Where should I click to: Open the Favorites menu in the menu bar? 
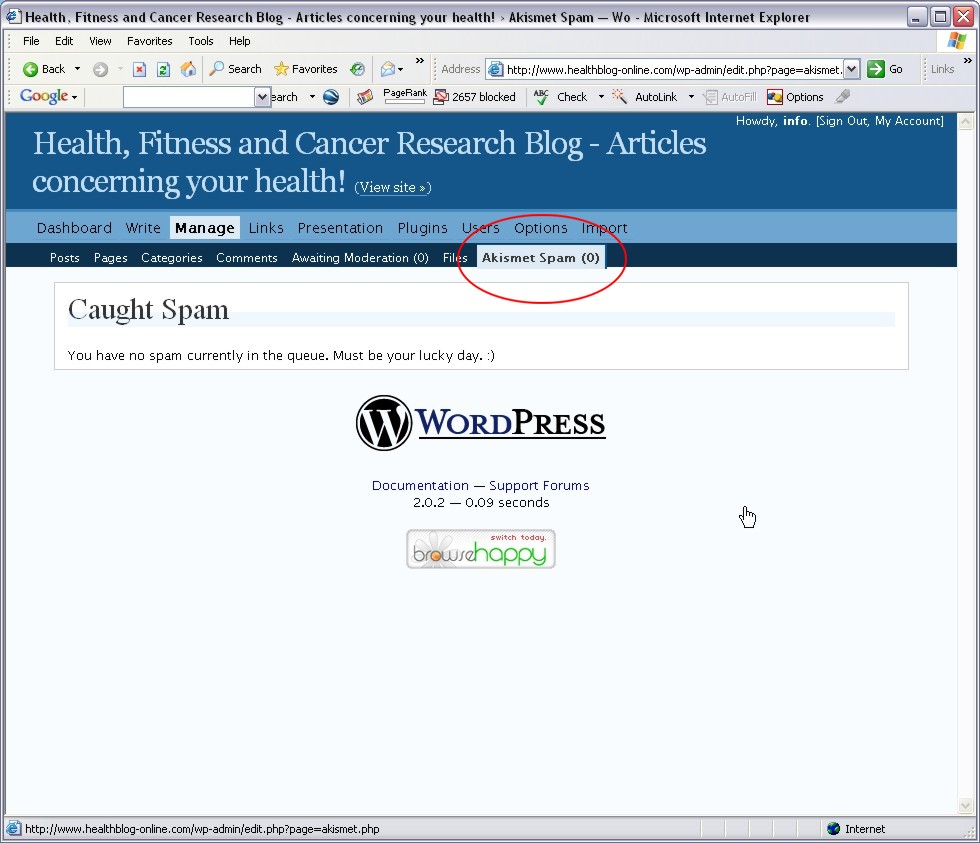(149, 41)
